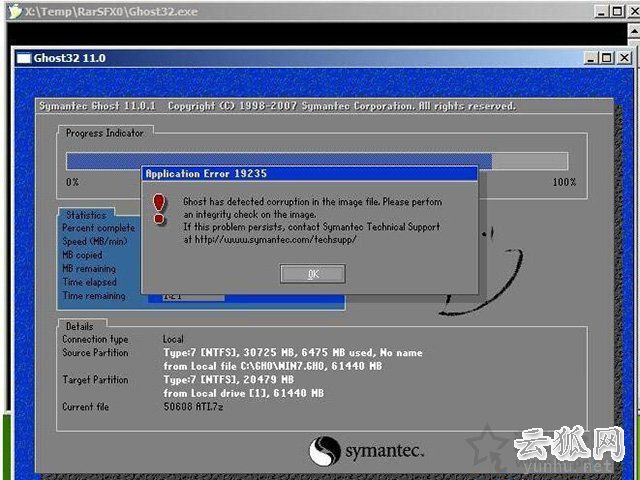This screenshot has height=480, width=640.
Task: Click the 'MB remaining' text
Action: [89, 269]
